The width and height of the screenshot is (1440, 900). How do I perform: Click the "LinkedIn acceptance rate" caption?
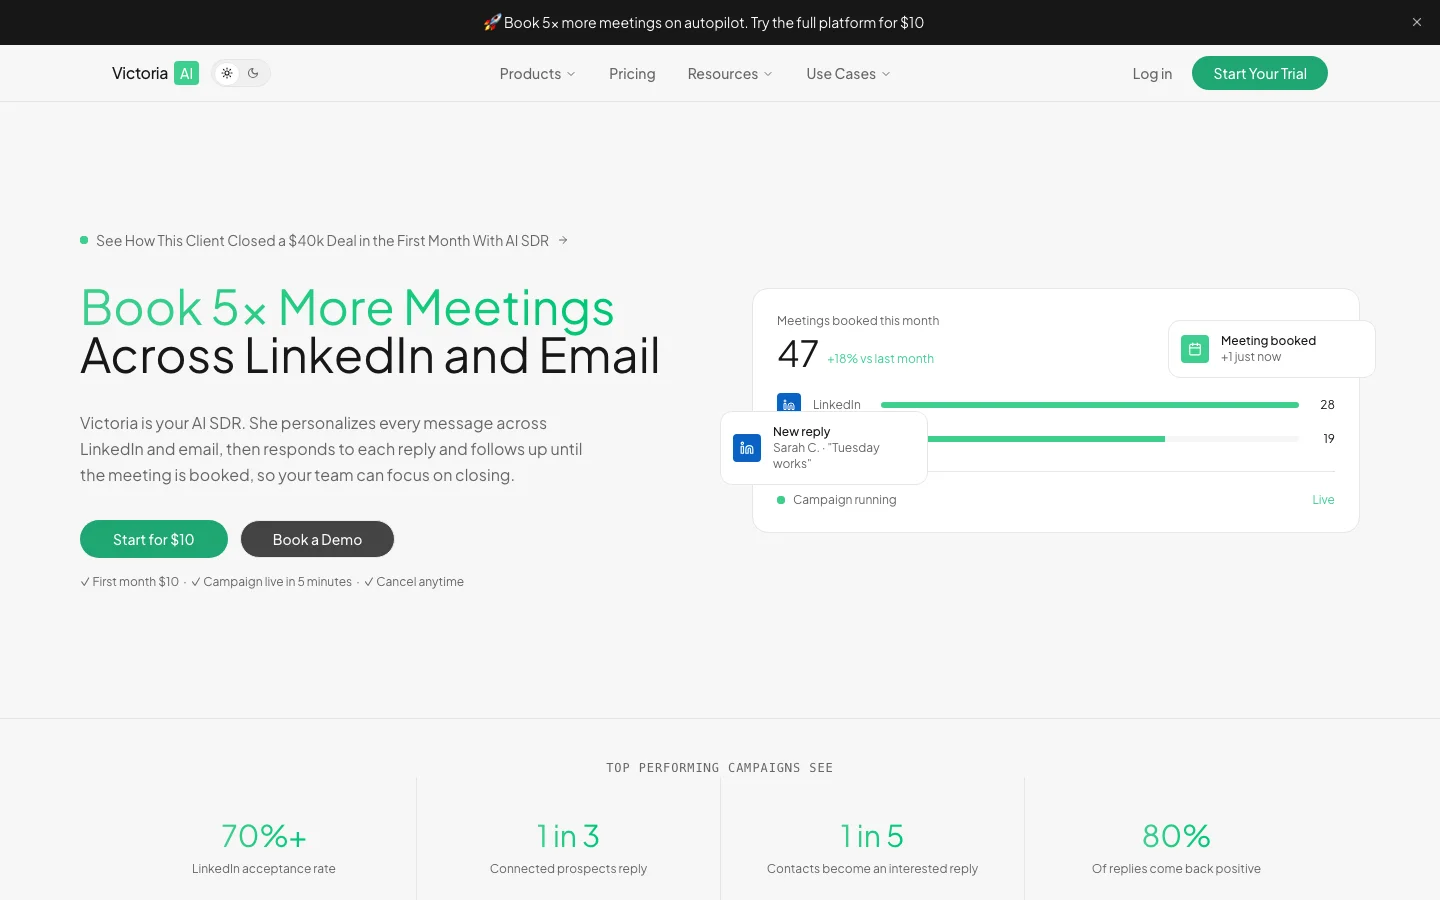click(x=264, y=869)
